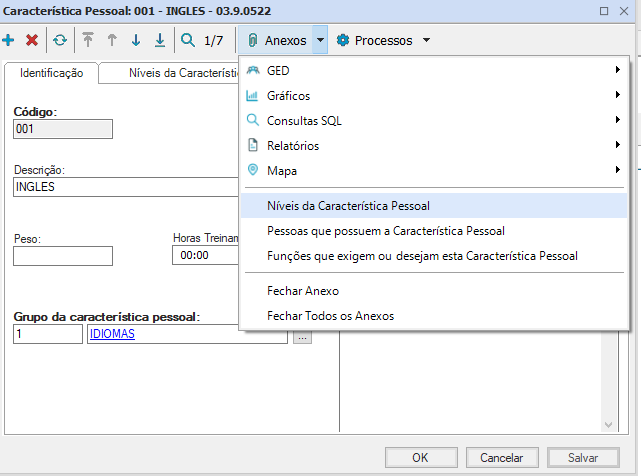Go to the first record arrow

[x=88, y=41]
